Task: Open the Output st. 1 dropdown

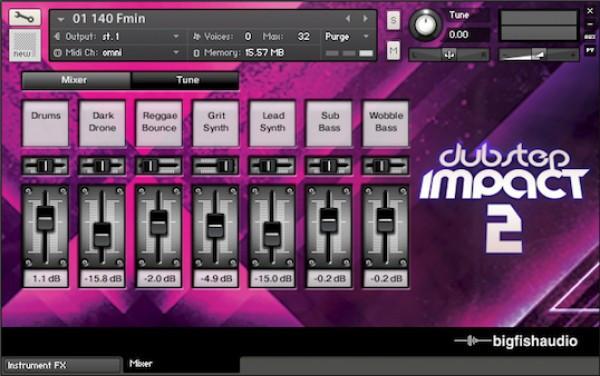Action: click(x=176, y=37)
